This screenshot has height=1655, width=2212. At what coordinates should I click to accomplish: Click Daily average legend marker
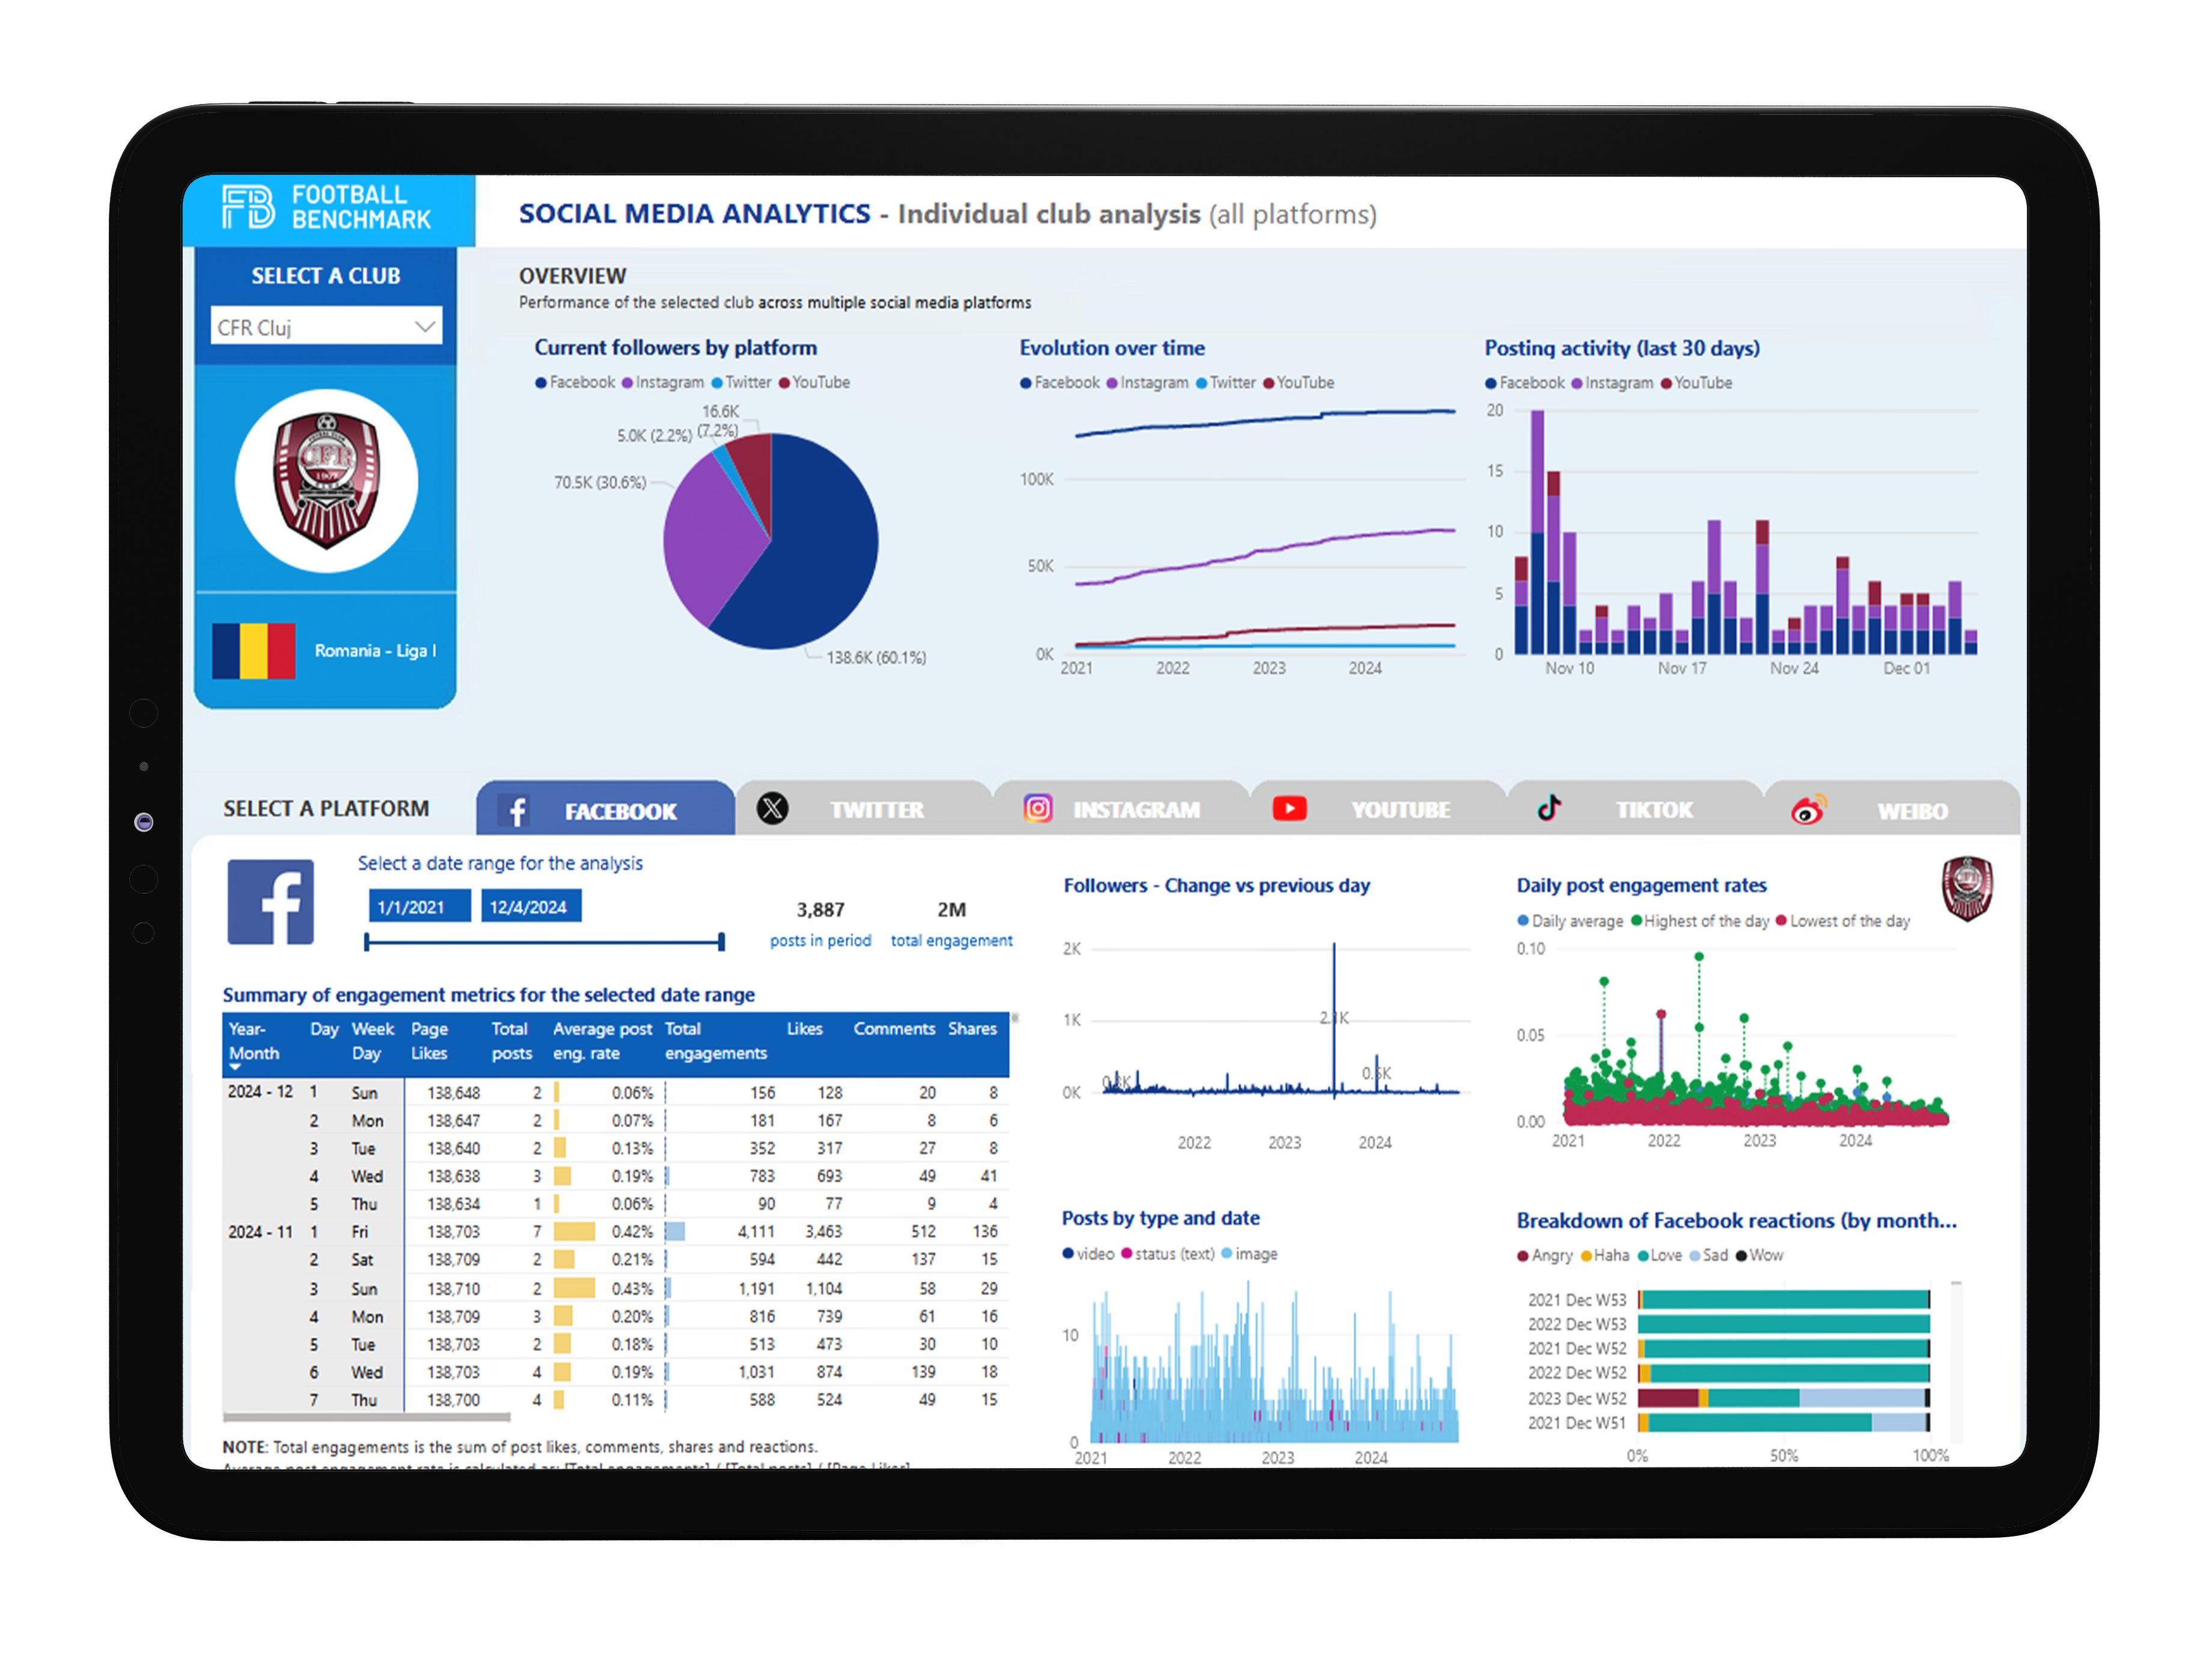(1523, 921)
